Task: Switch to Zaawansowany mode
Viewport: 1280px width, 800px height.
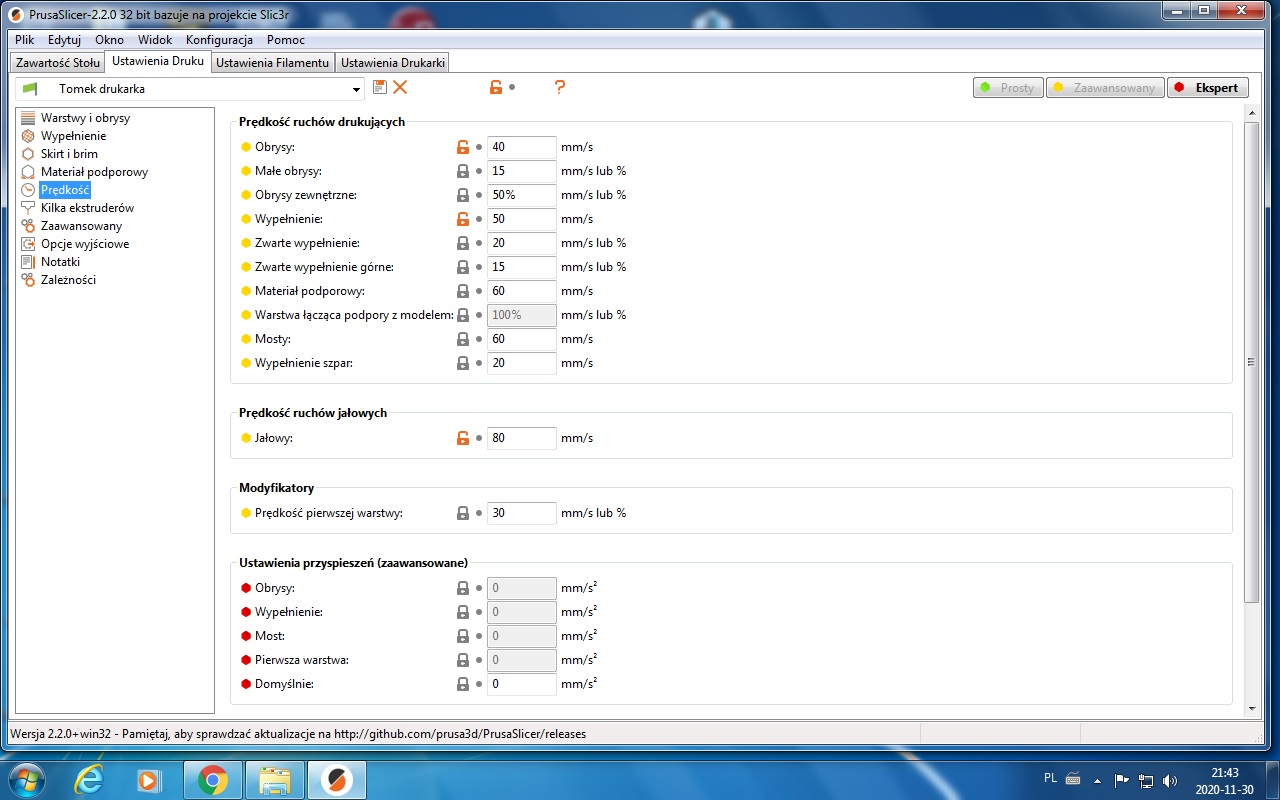Action: 1105,88
